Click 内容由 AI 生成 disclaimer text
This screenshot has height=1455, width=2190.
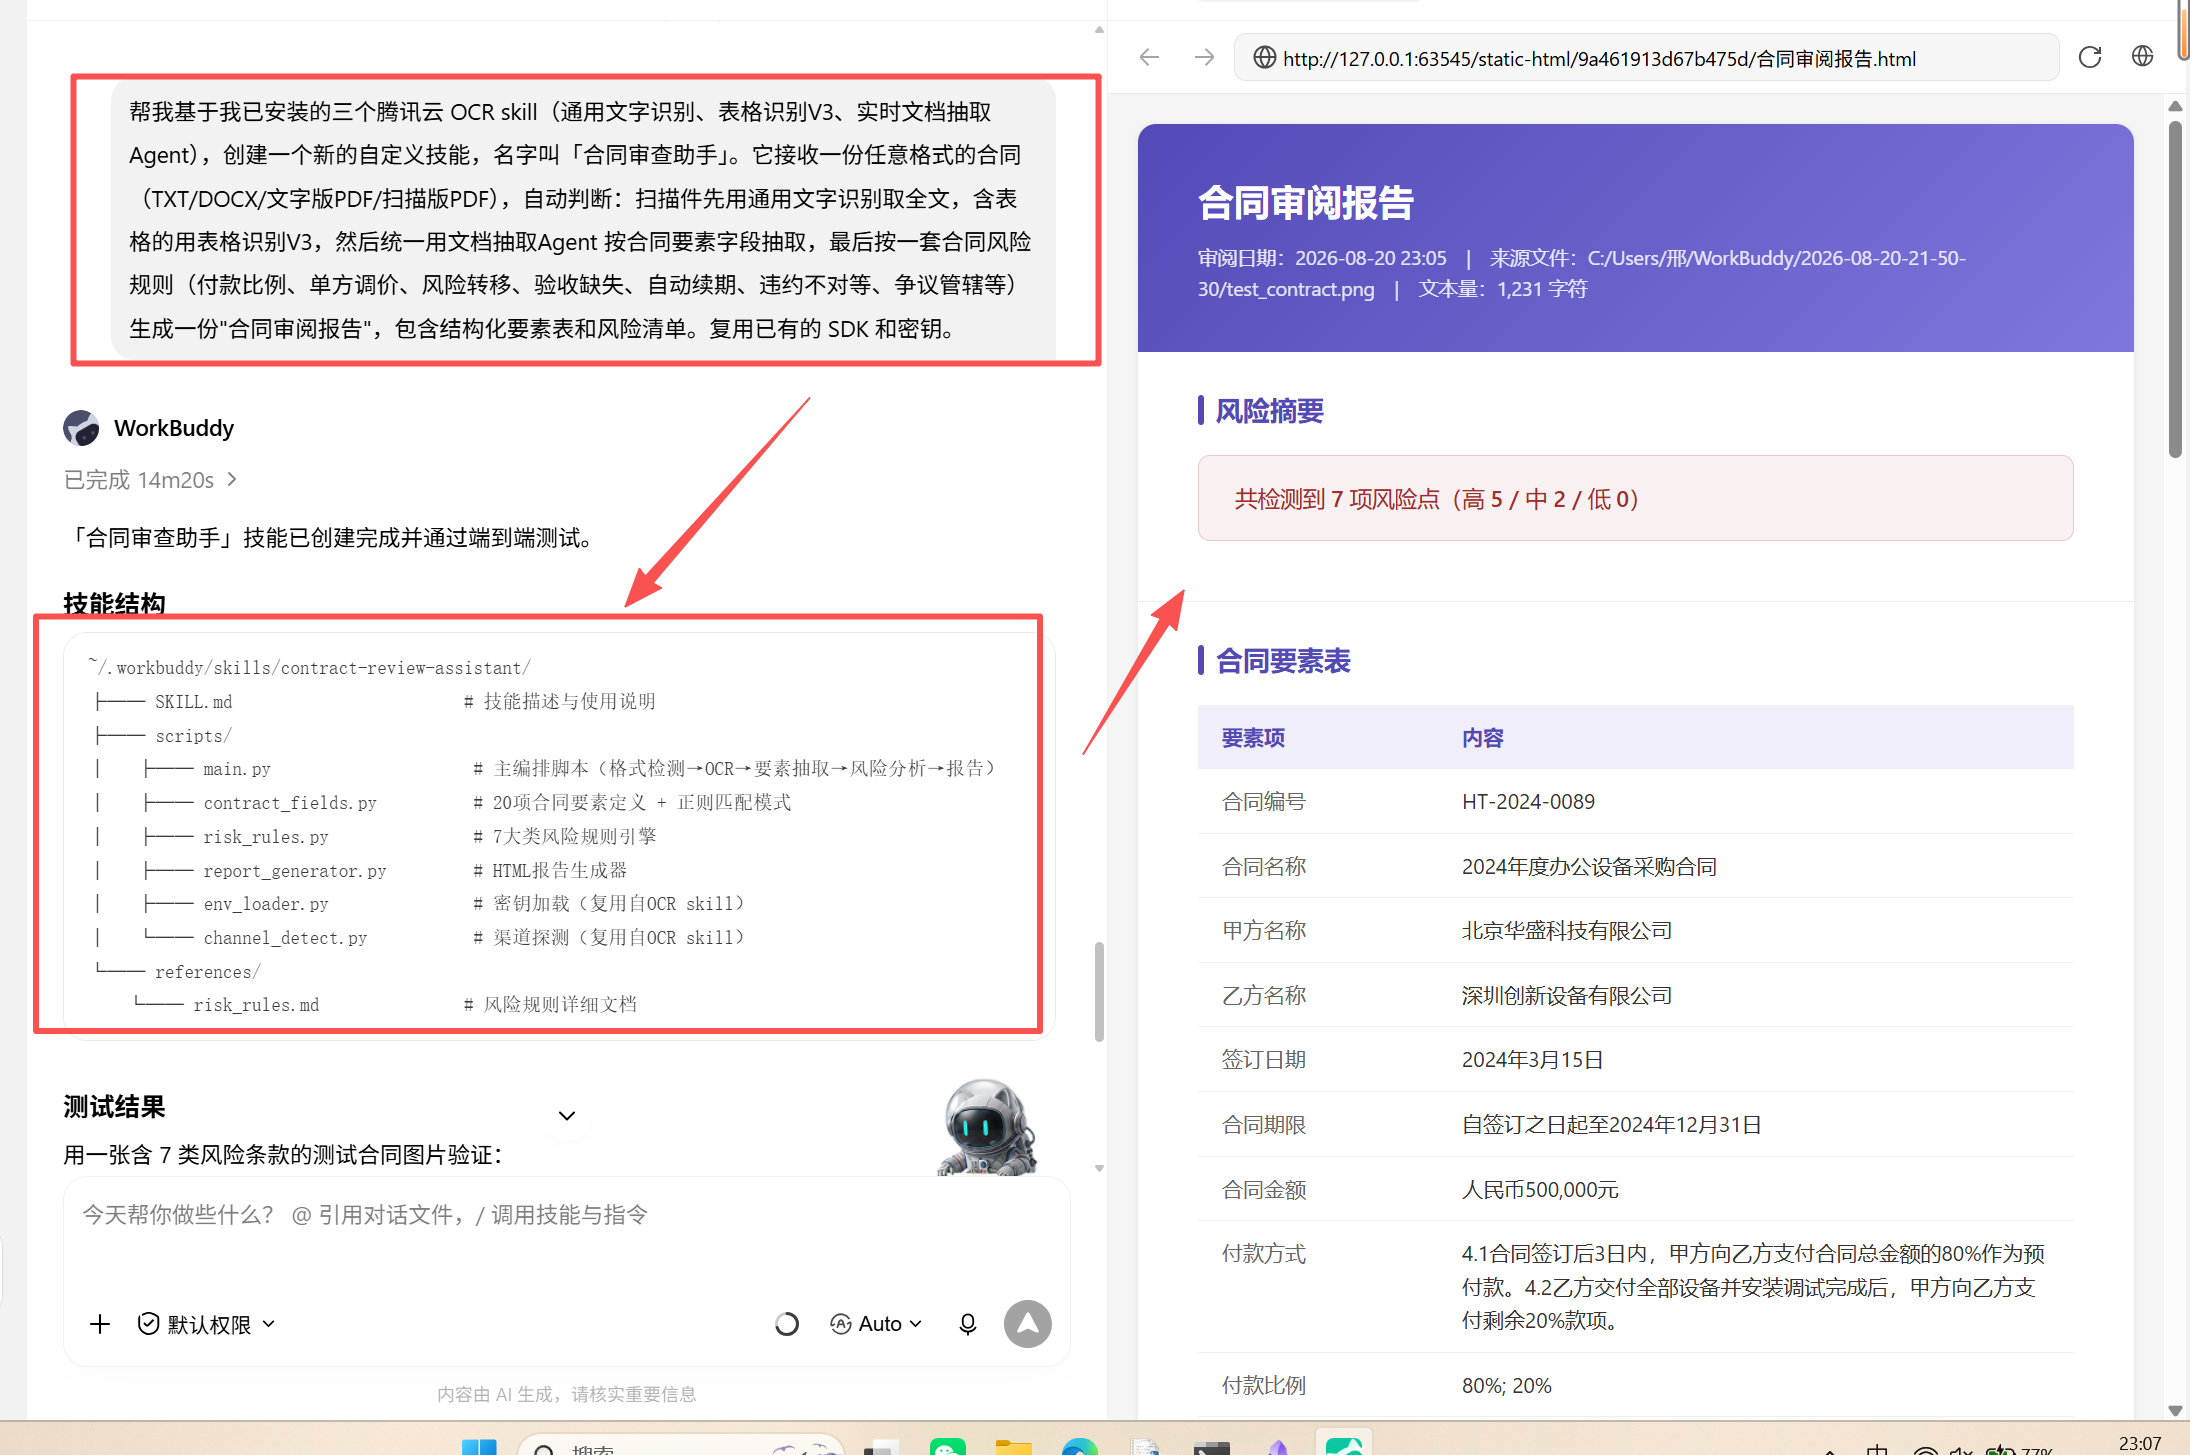pyautogui.click(x=566, y=1394)
